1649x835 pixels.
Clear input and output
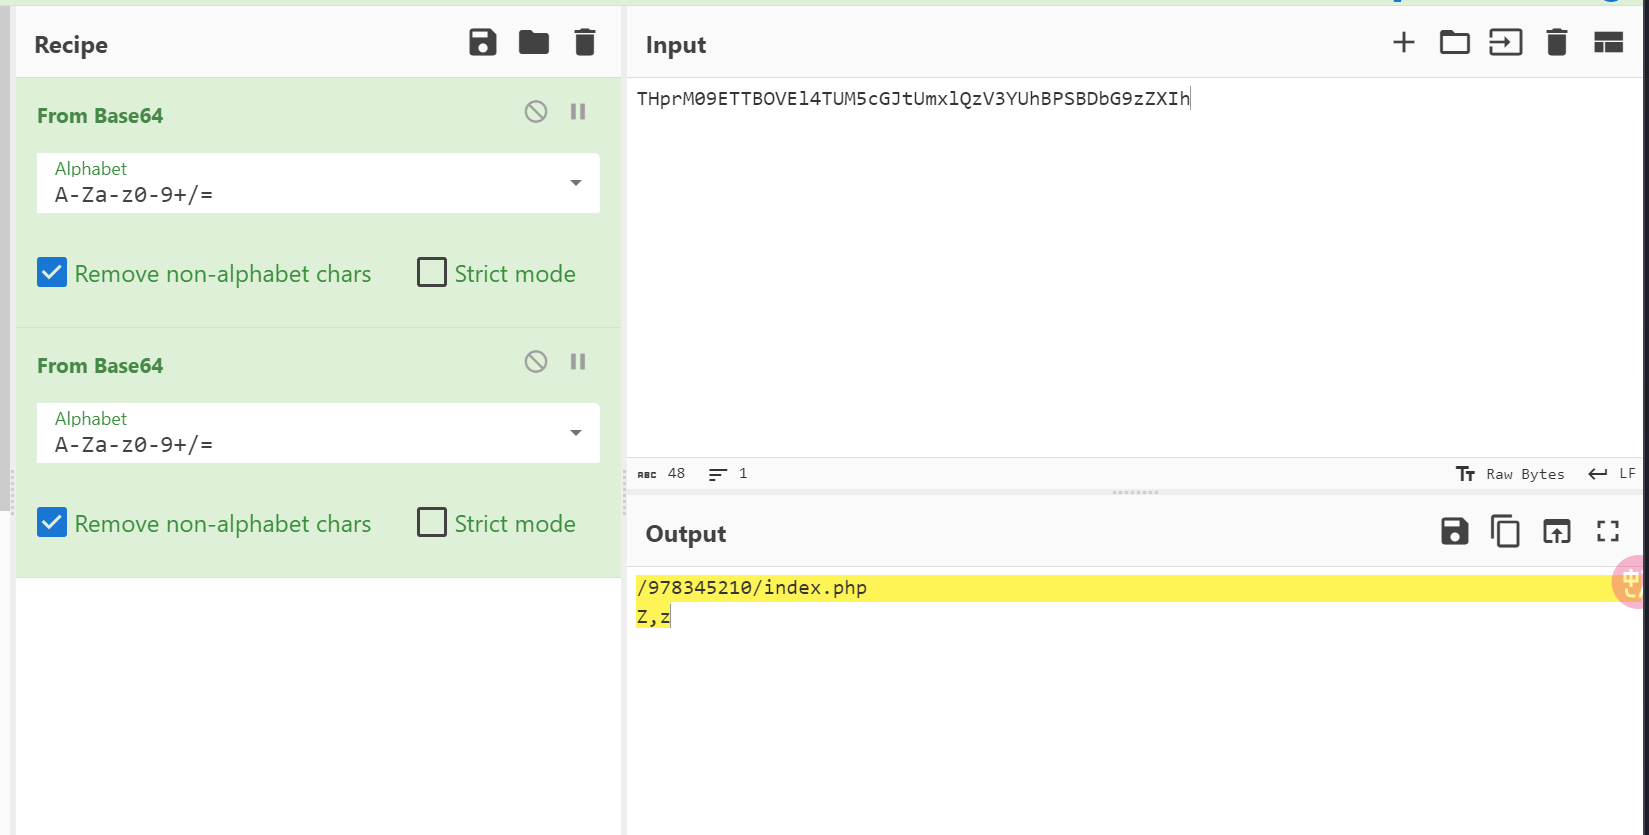(1556, 43)
